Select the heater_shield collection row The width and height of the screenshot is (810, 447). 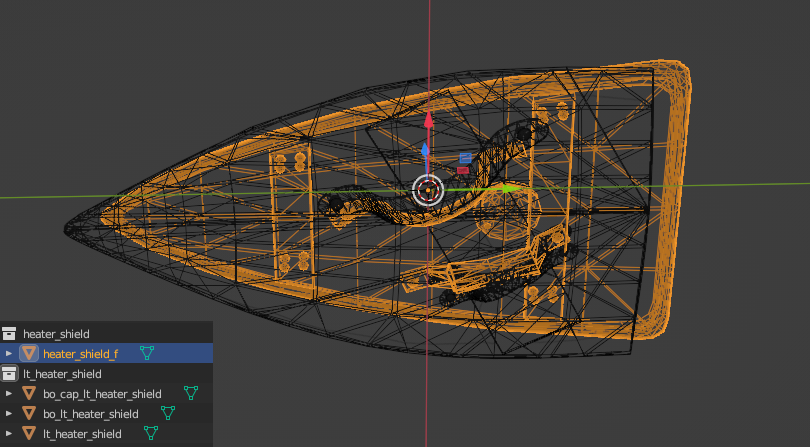pyautogui.click(x=106, y=333)
